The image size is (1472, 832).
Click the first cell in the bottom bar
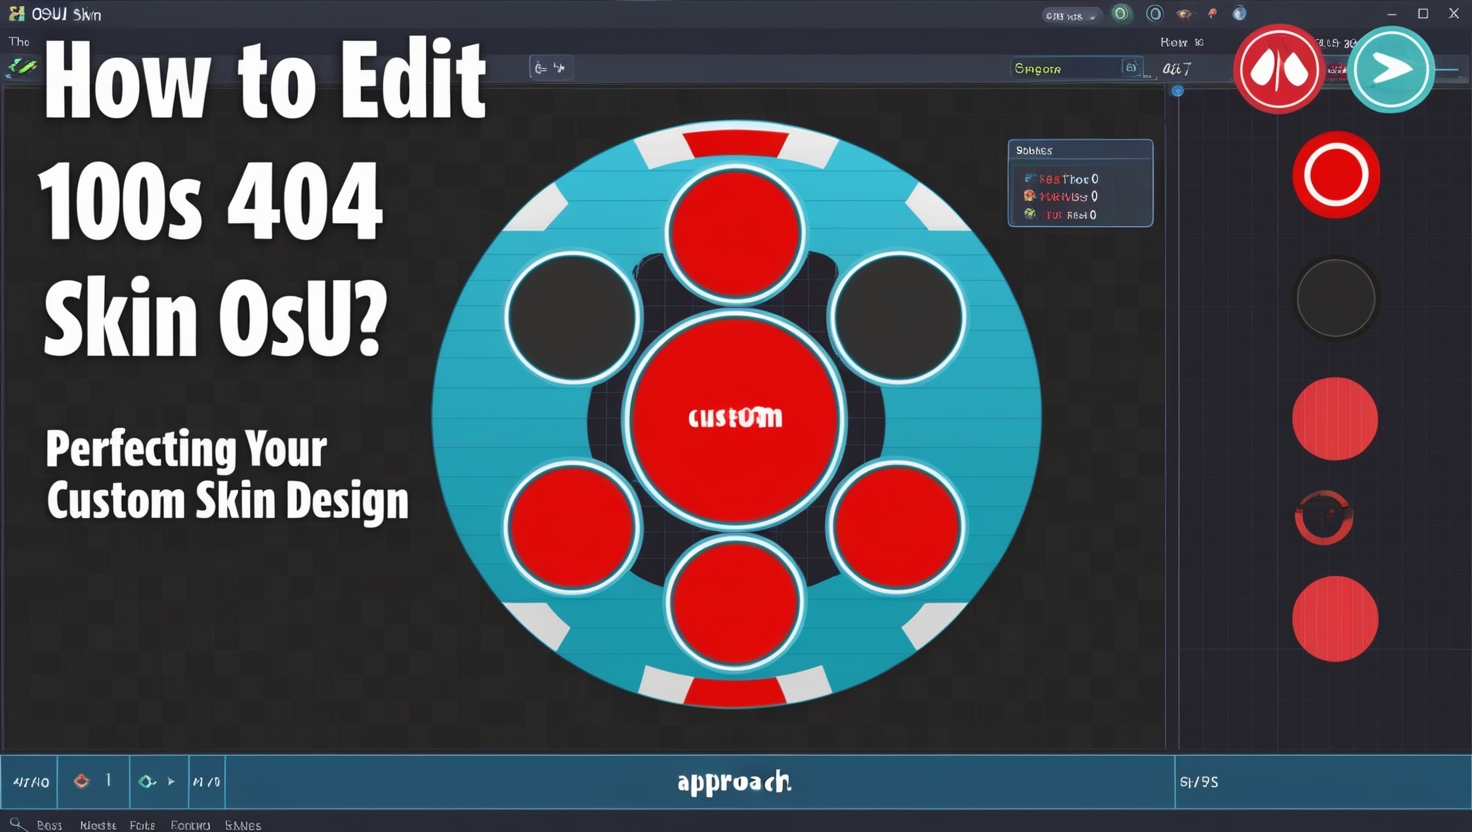pos(30,782)
